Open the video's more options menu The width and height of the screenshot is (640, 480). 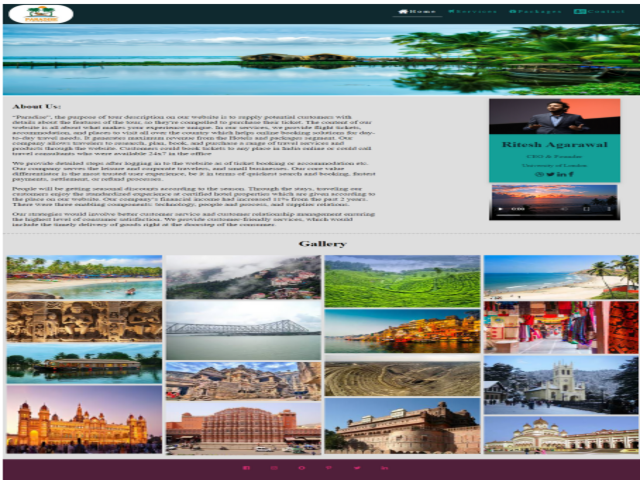[x=607, y=210]
